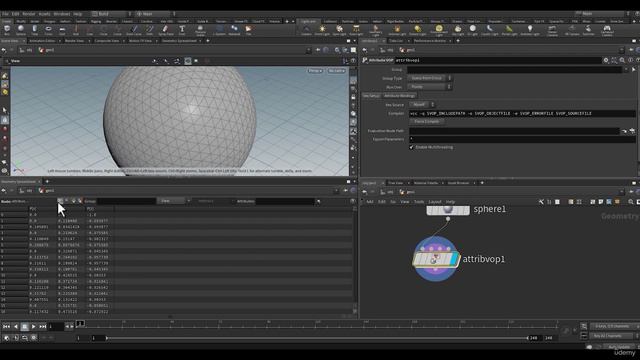Click the Evaluation Node Path field

point(514,131)
